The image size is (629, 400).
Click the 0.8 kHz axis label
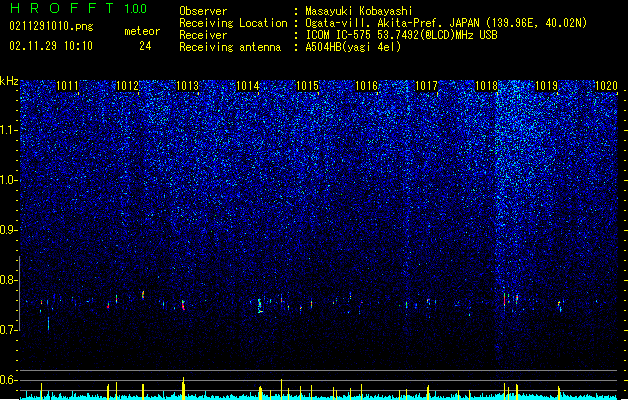coord(9,280)
